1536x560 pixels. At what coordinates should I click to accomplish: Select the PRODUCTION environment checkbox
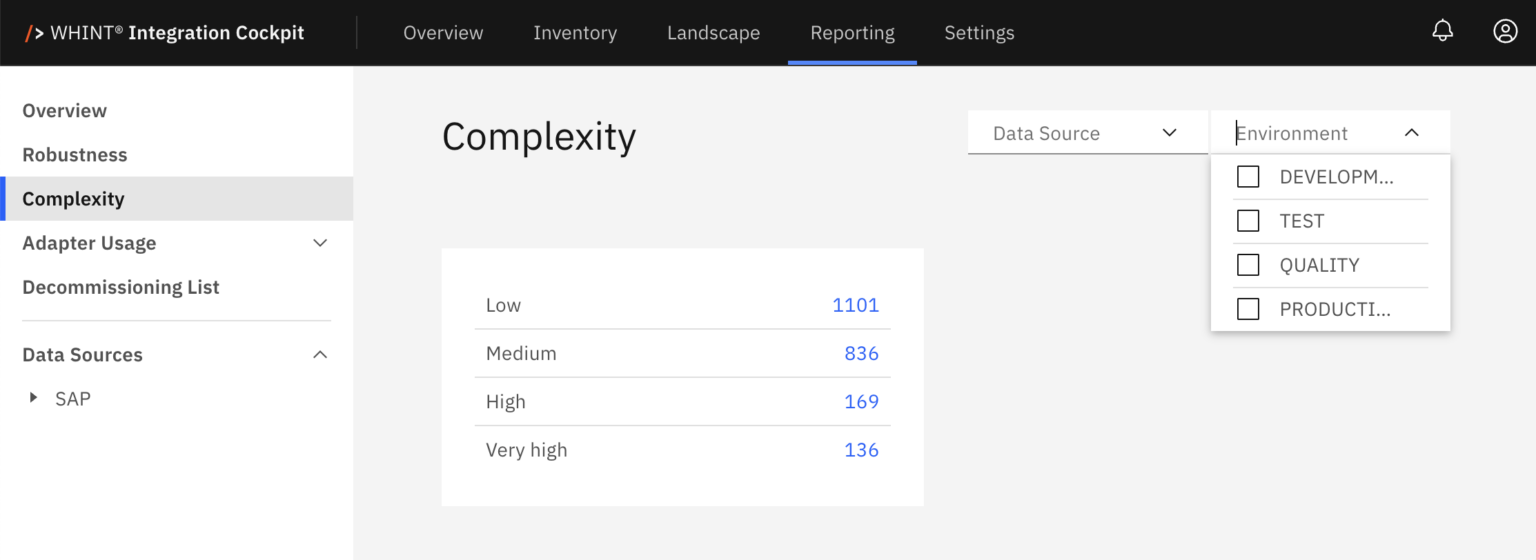coord(1248,309)
